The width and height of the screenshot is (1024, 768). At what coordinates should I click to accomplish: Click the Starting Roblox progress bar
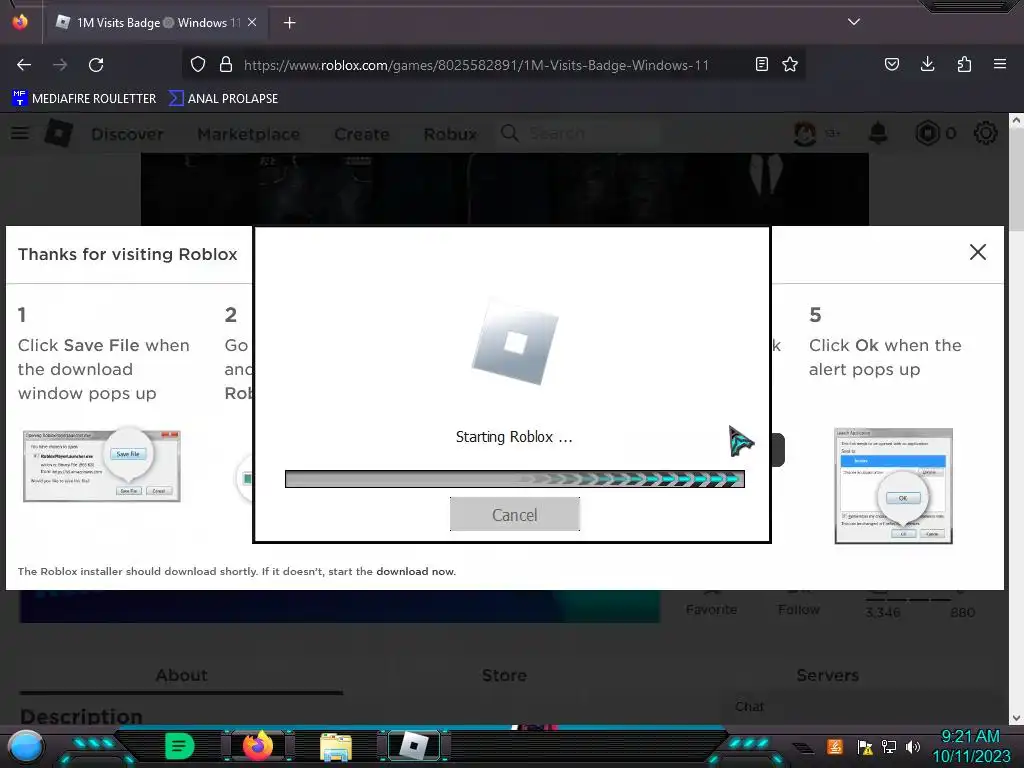pos(515,479)
